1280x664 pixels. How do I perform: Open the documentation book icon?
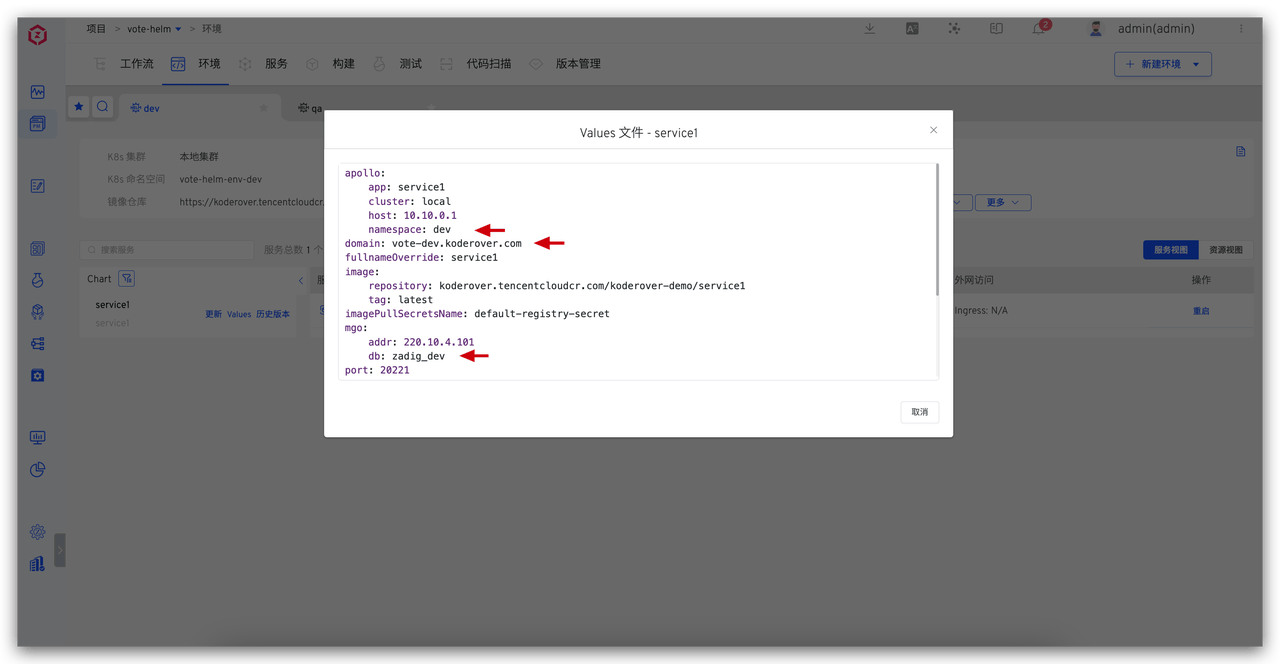(996, 29)
